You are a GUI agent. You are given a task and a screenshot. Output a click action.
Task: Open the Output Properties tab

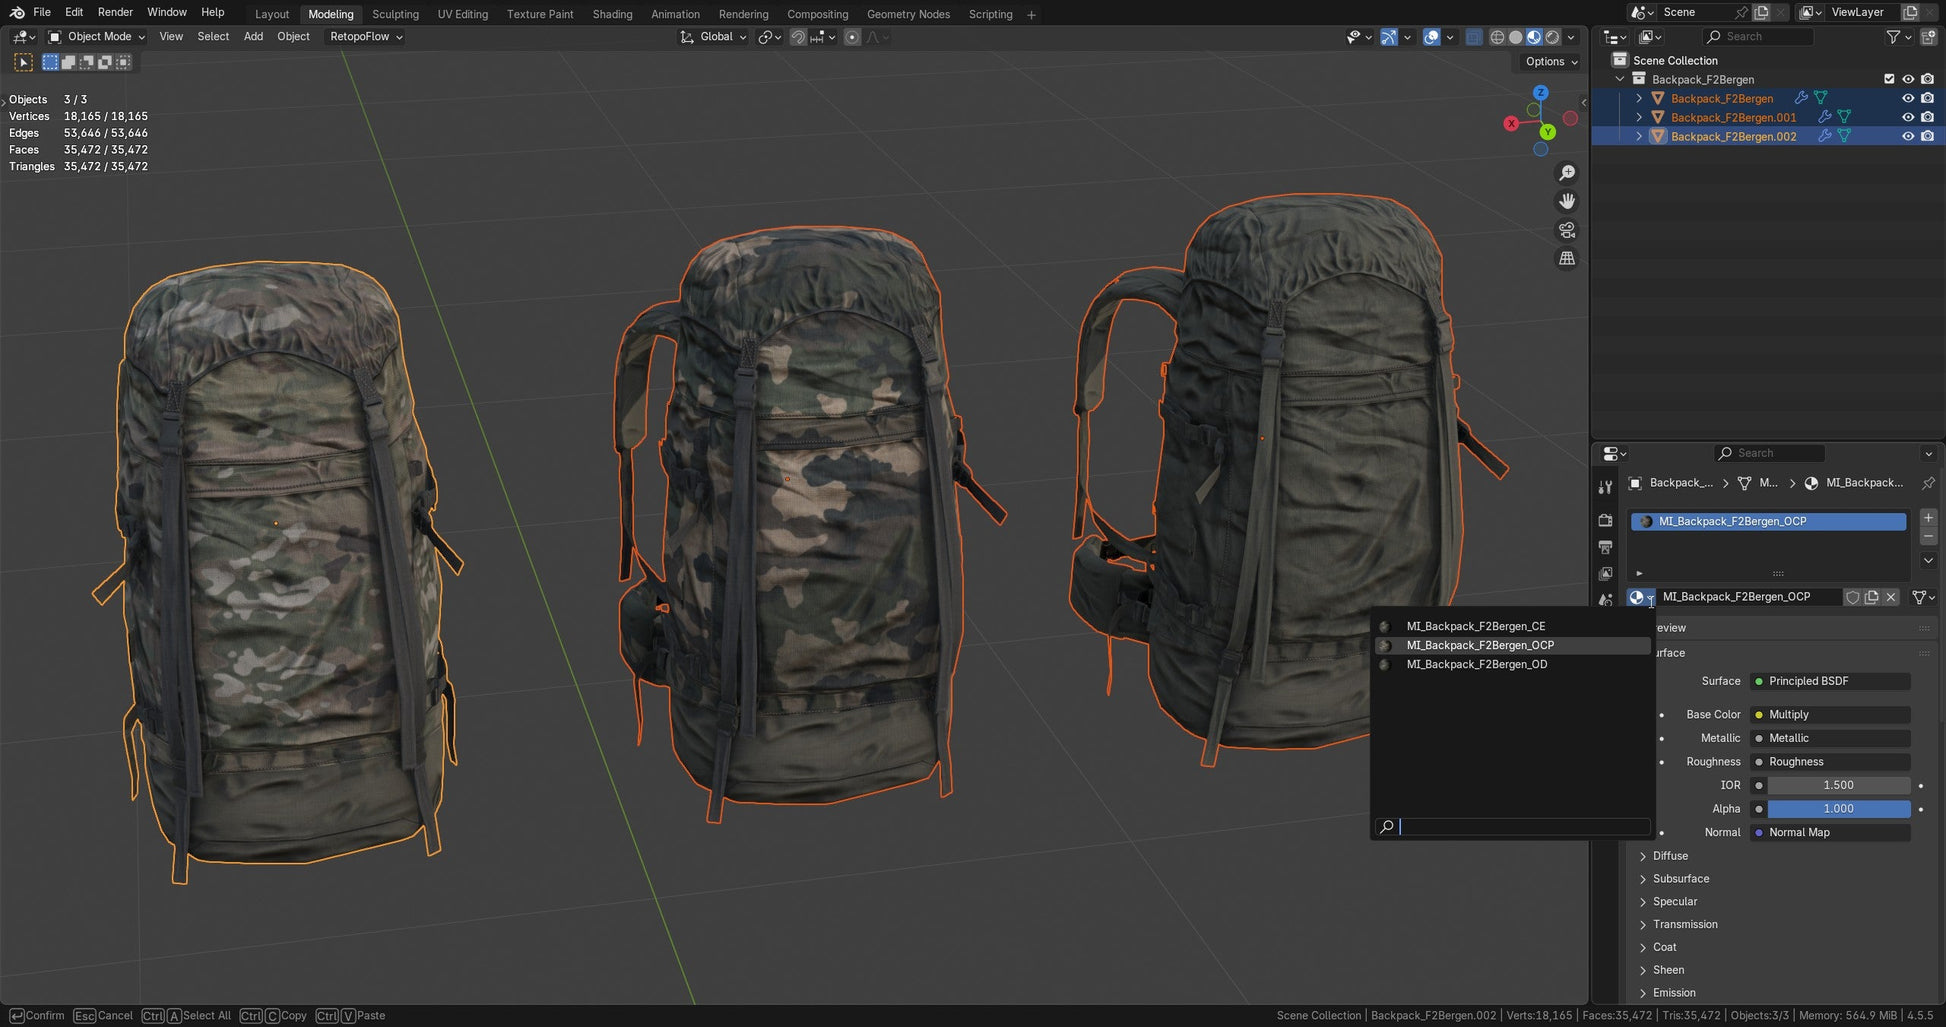pos(1605,547)
